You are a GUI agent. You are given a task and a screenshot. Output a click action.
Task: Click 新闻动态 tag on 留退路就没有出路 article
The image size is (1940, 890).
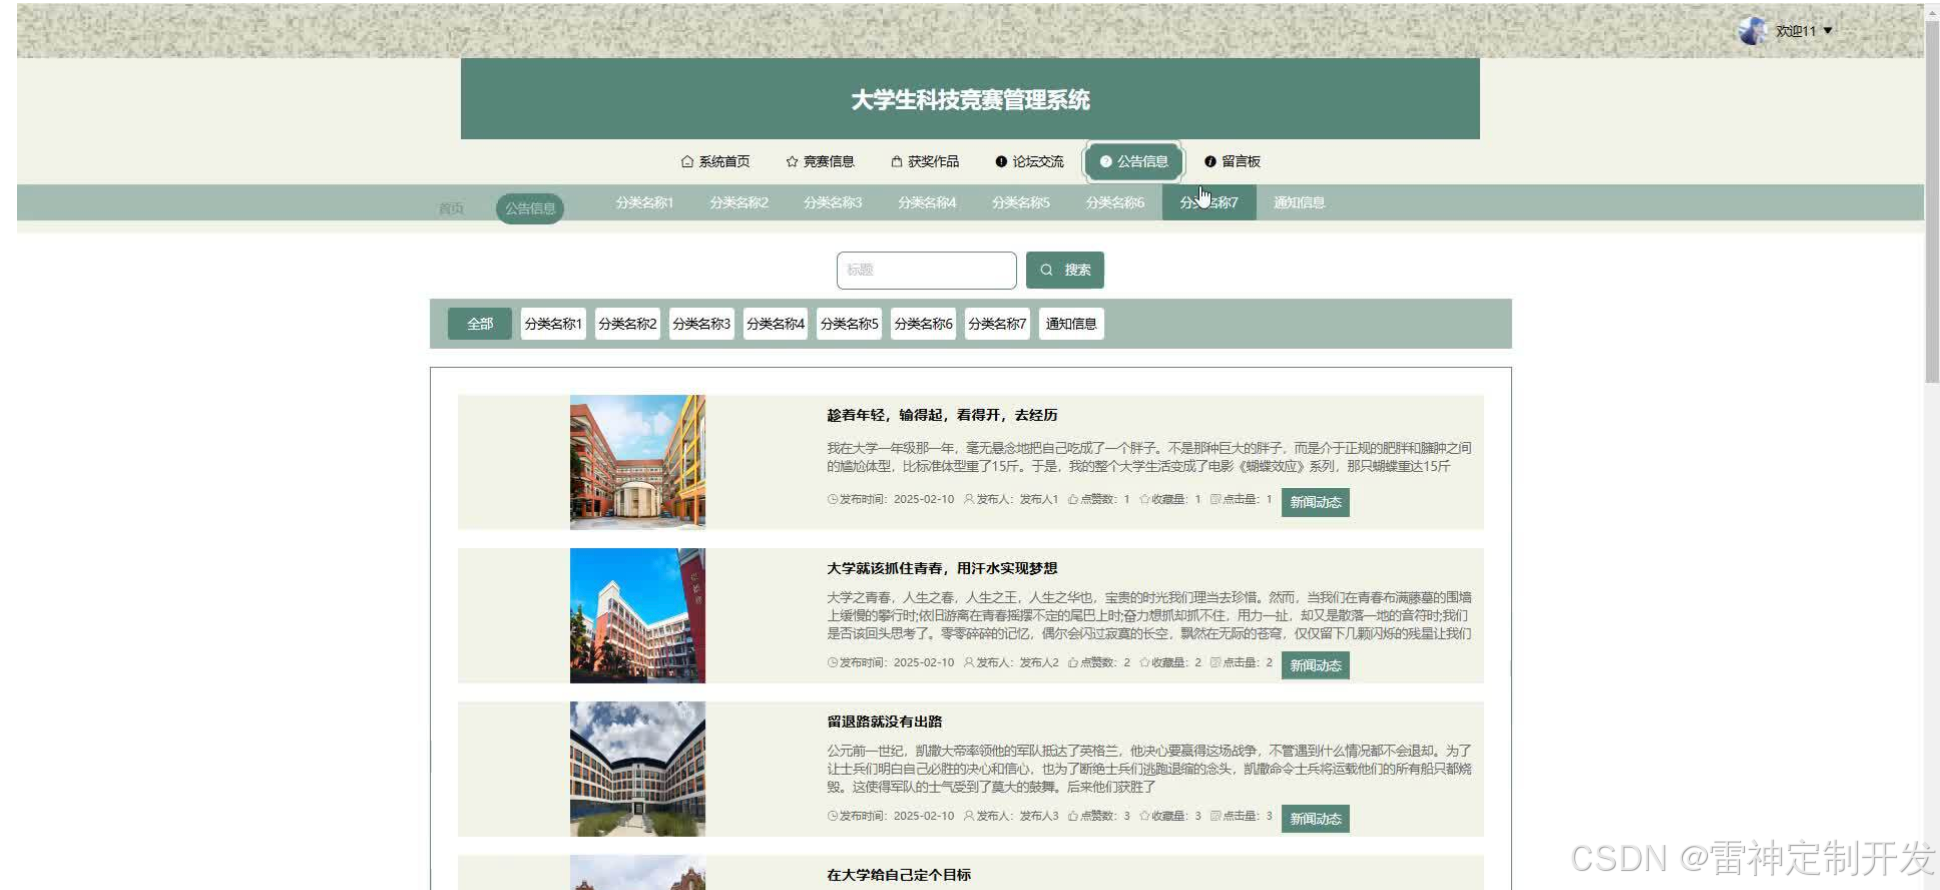point(1315,818)
